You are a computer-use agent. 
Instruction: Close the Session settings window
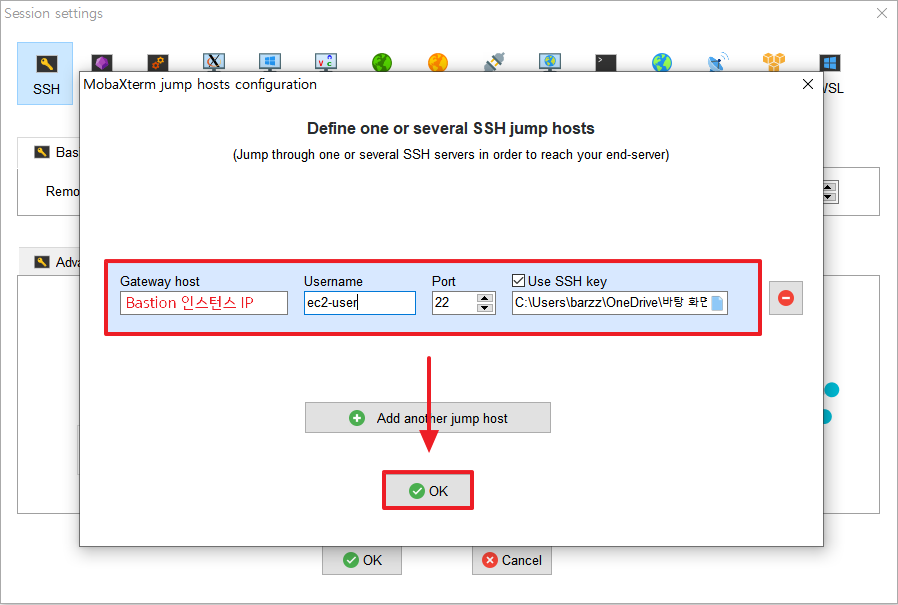[882, 13]
